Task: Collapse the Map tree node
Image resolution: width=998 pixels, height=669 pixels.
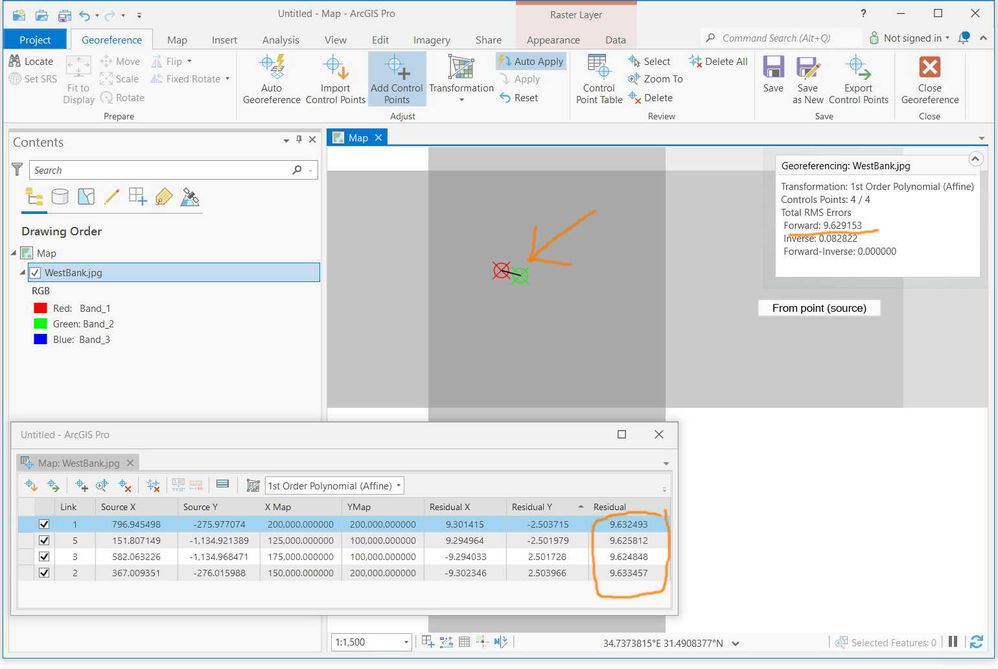Action: tap(14, 253)
